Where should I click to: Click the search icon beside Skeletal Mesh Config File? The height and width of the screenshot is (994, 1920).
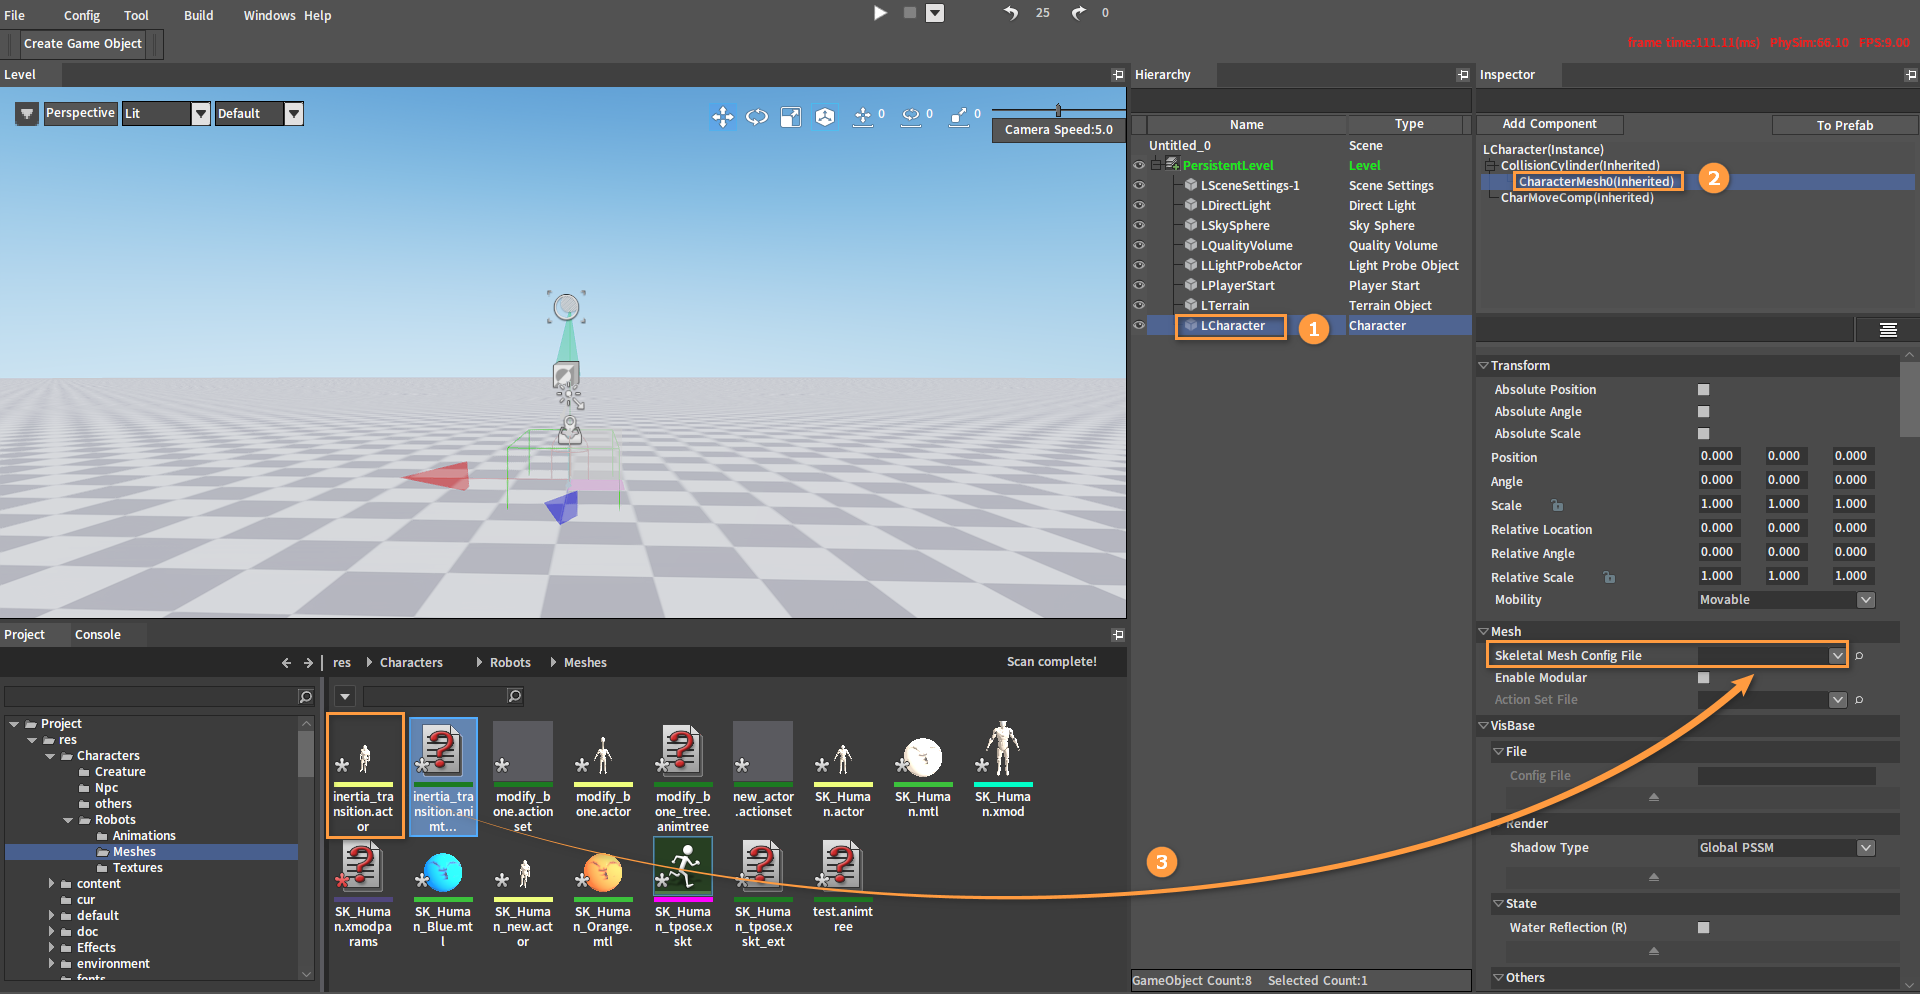point(1859,656)
